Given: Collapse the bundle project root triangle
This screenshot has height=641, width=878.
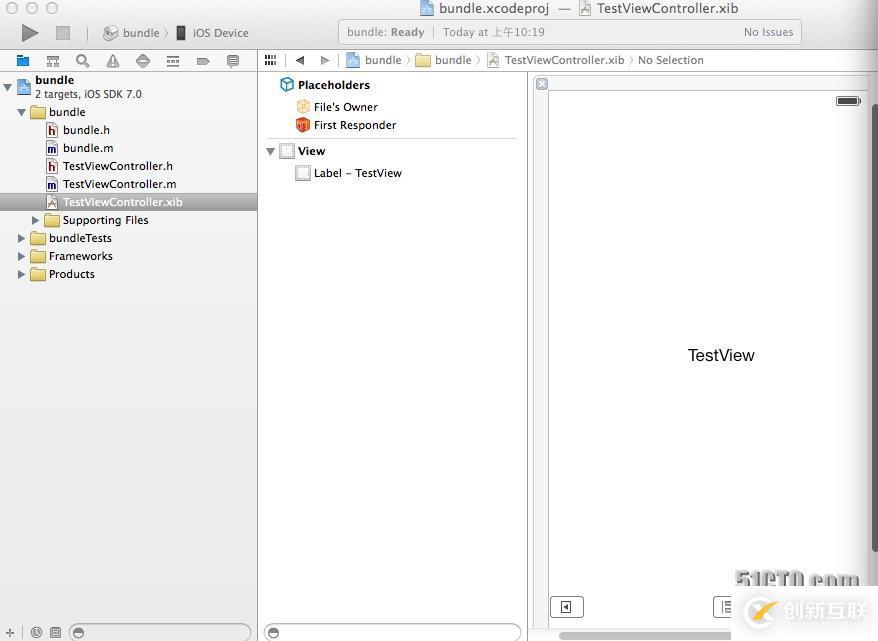Looking at the screenshot, I should 8,87.
